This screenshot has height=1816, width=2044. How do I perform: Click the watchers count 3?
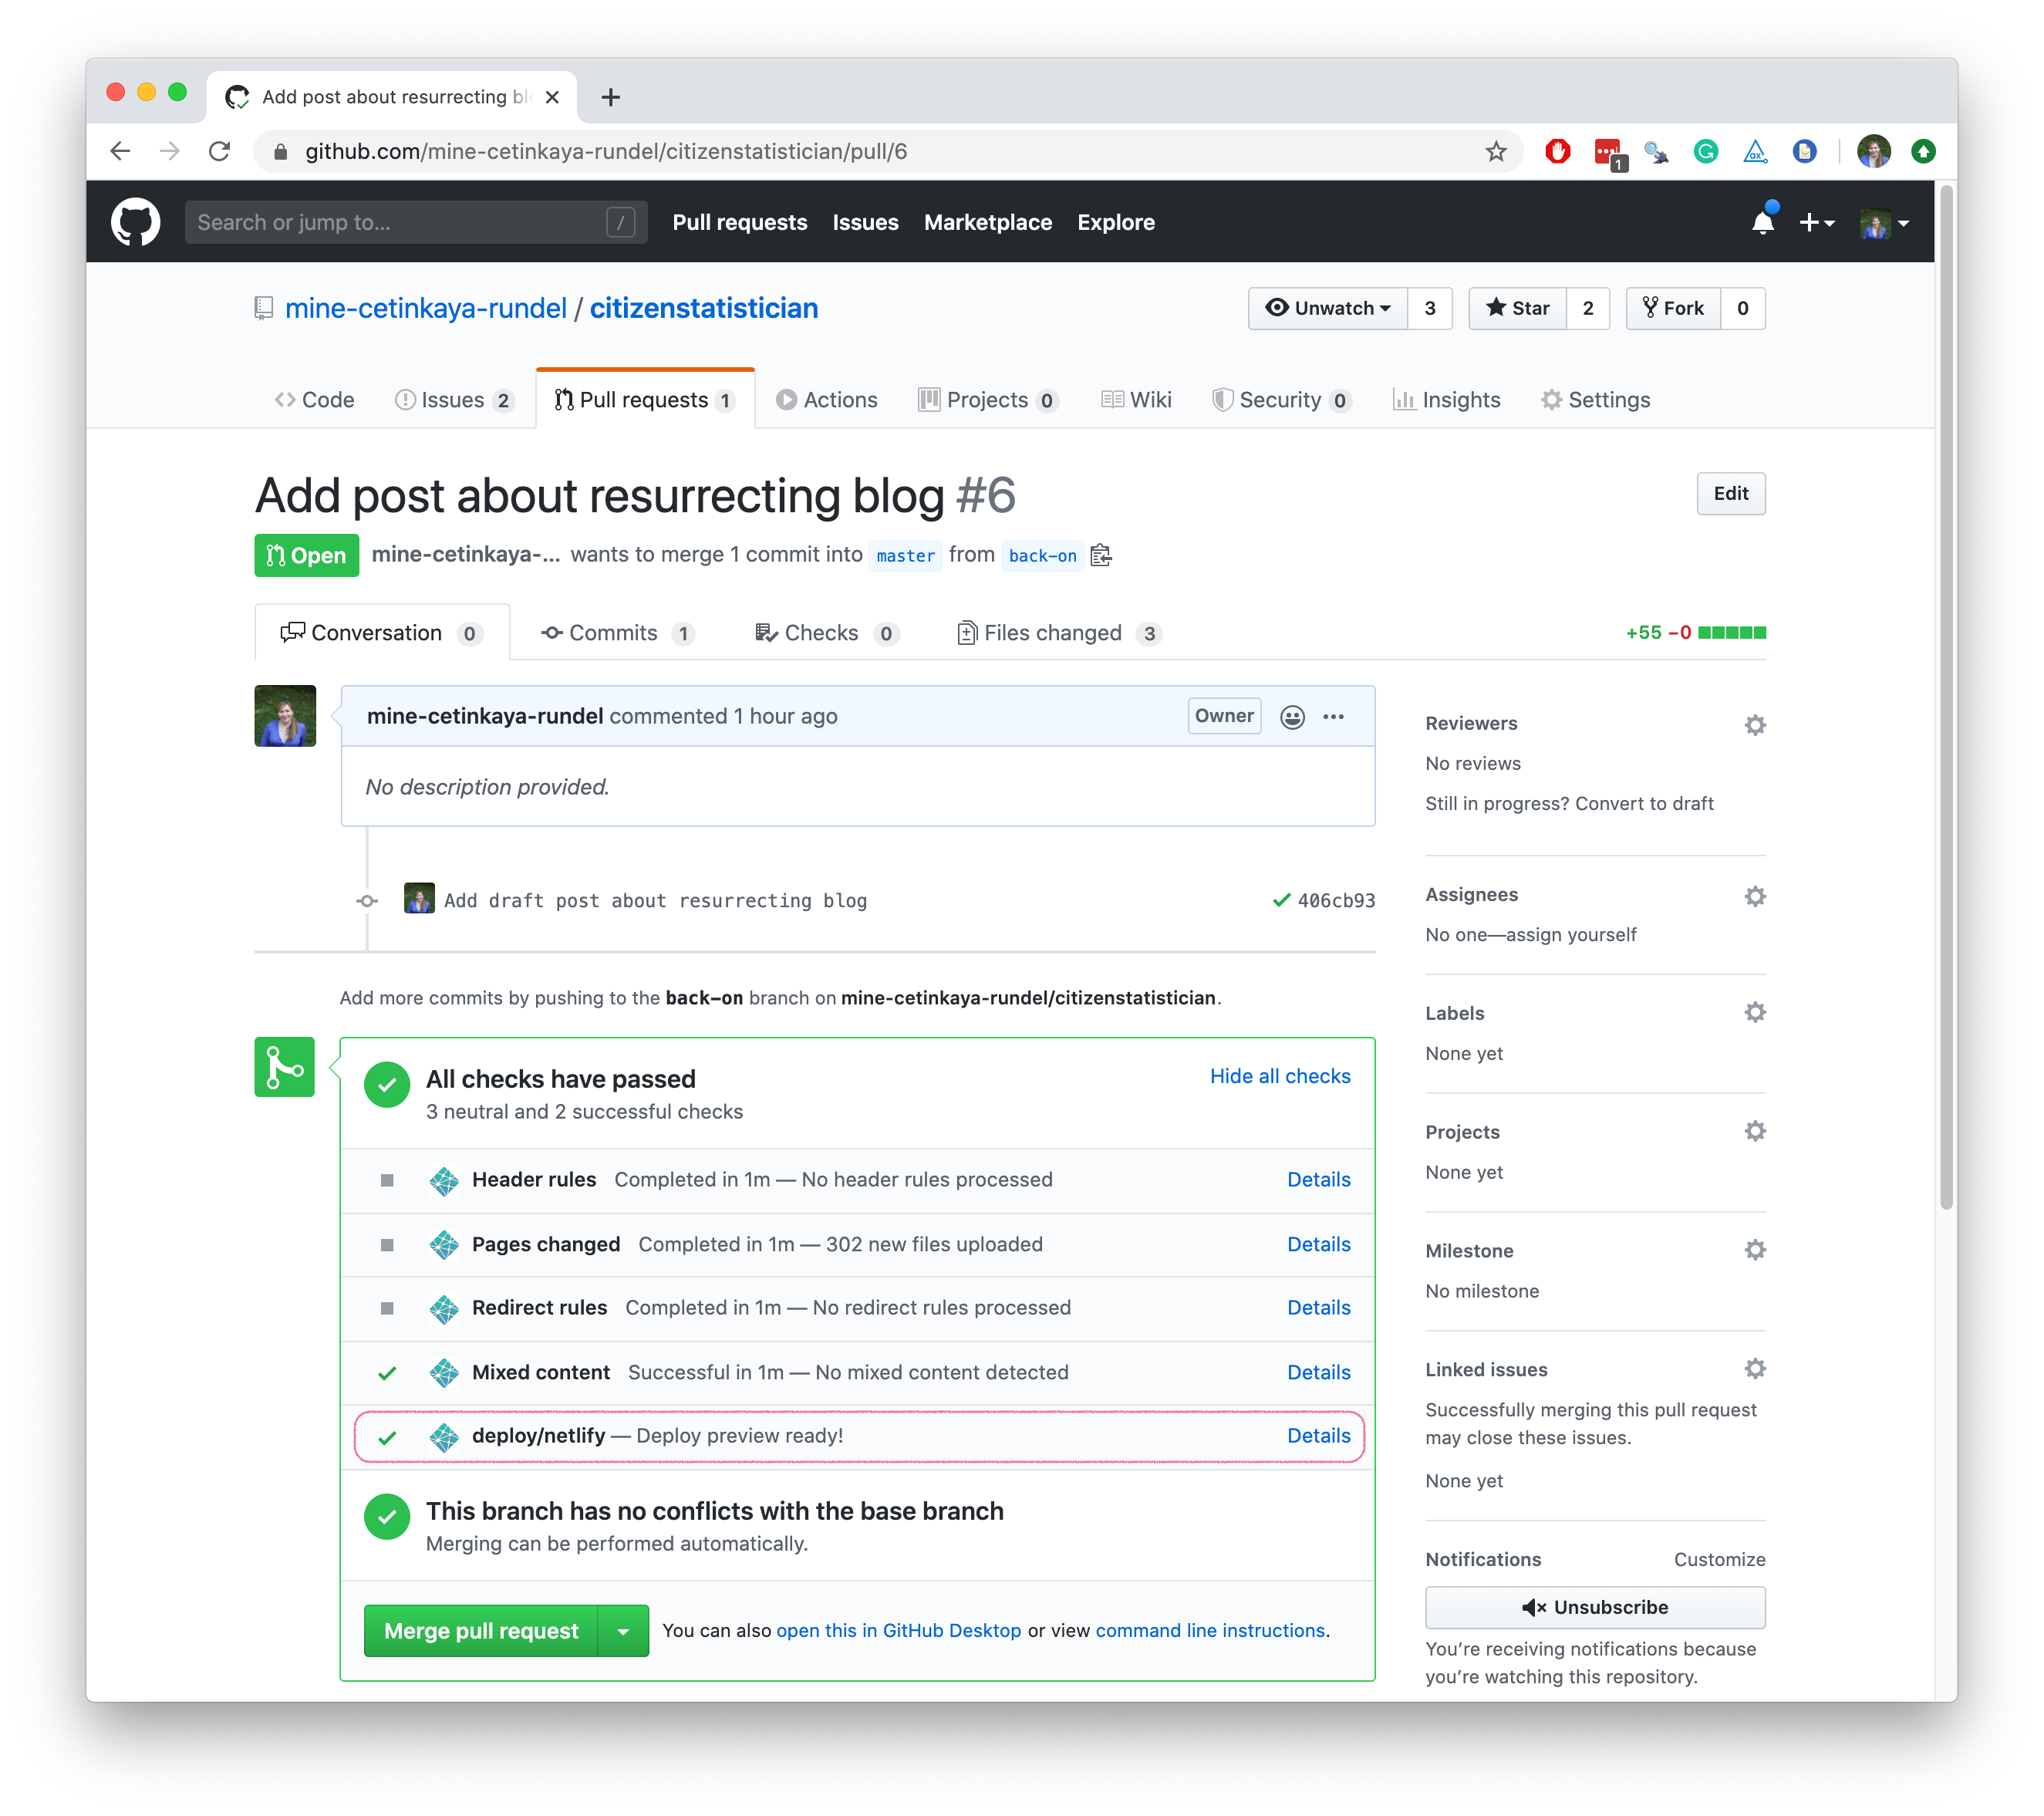click(1430, 308)
